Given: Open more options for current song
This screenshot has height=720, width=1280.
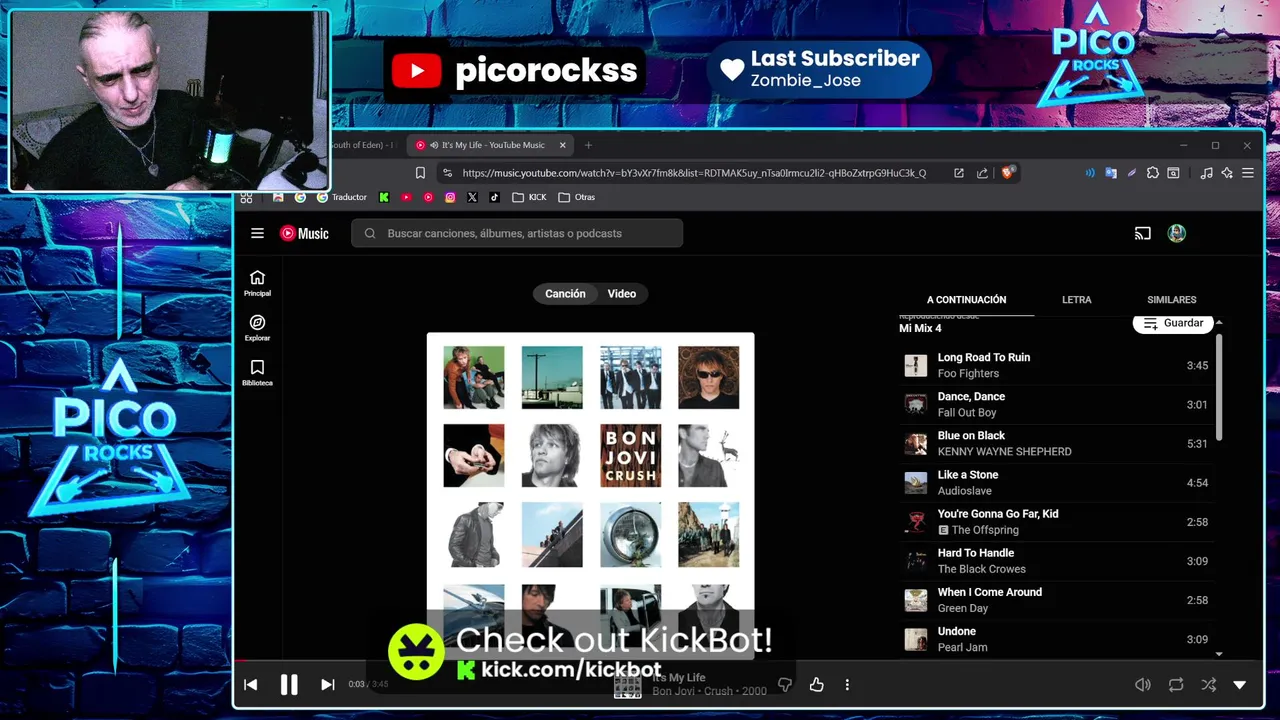Looking at the screenshot, I should point(847,685).
